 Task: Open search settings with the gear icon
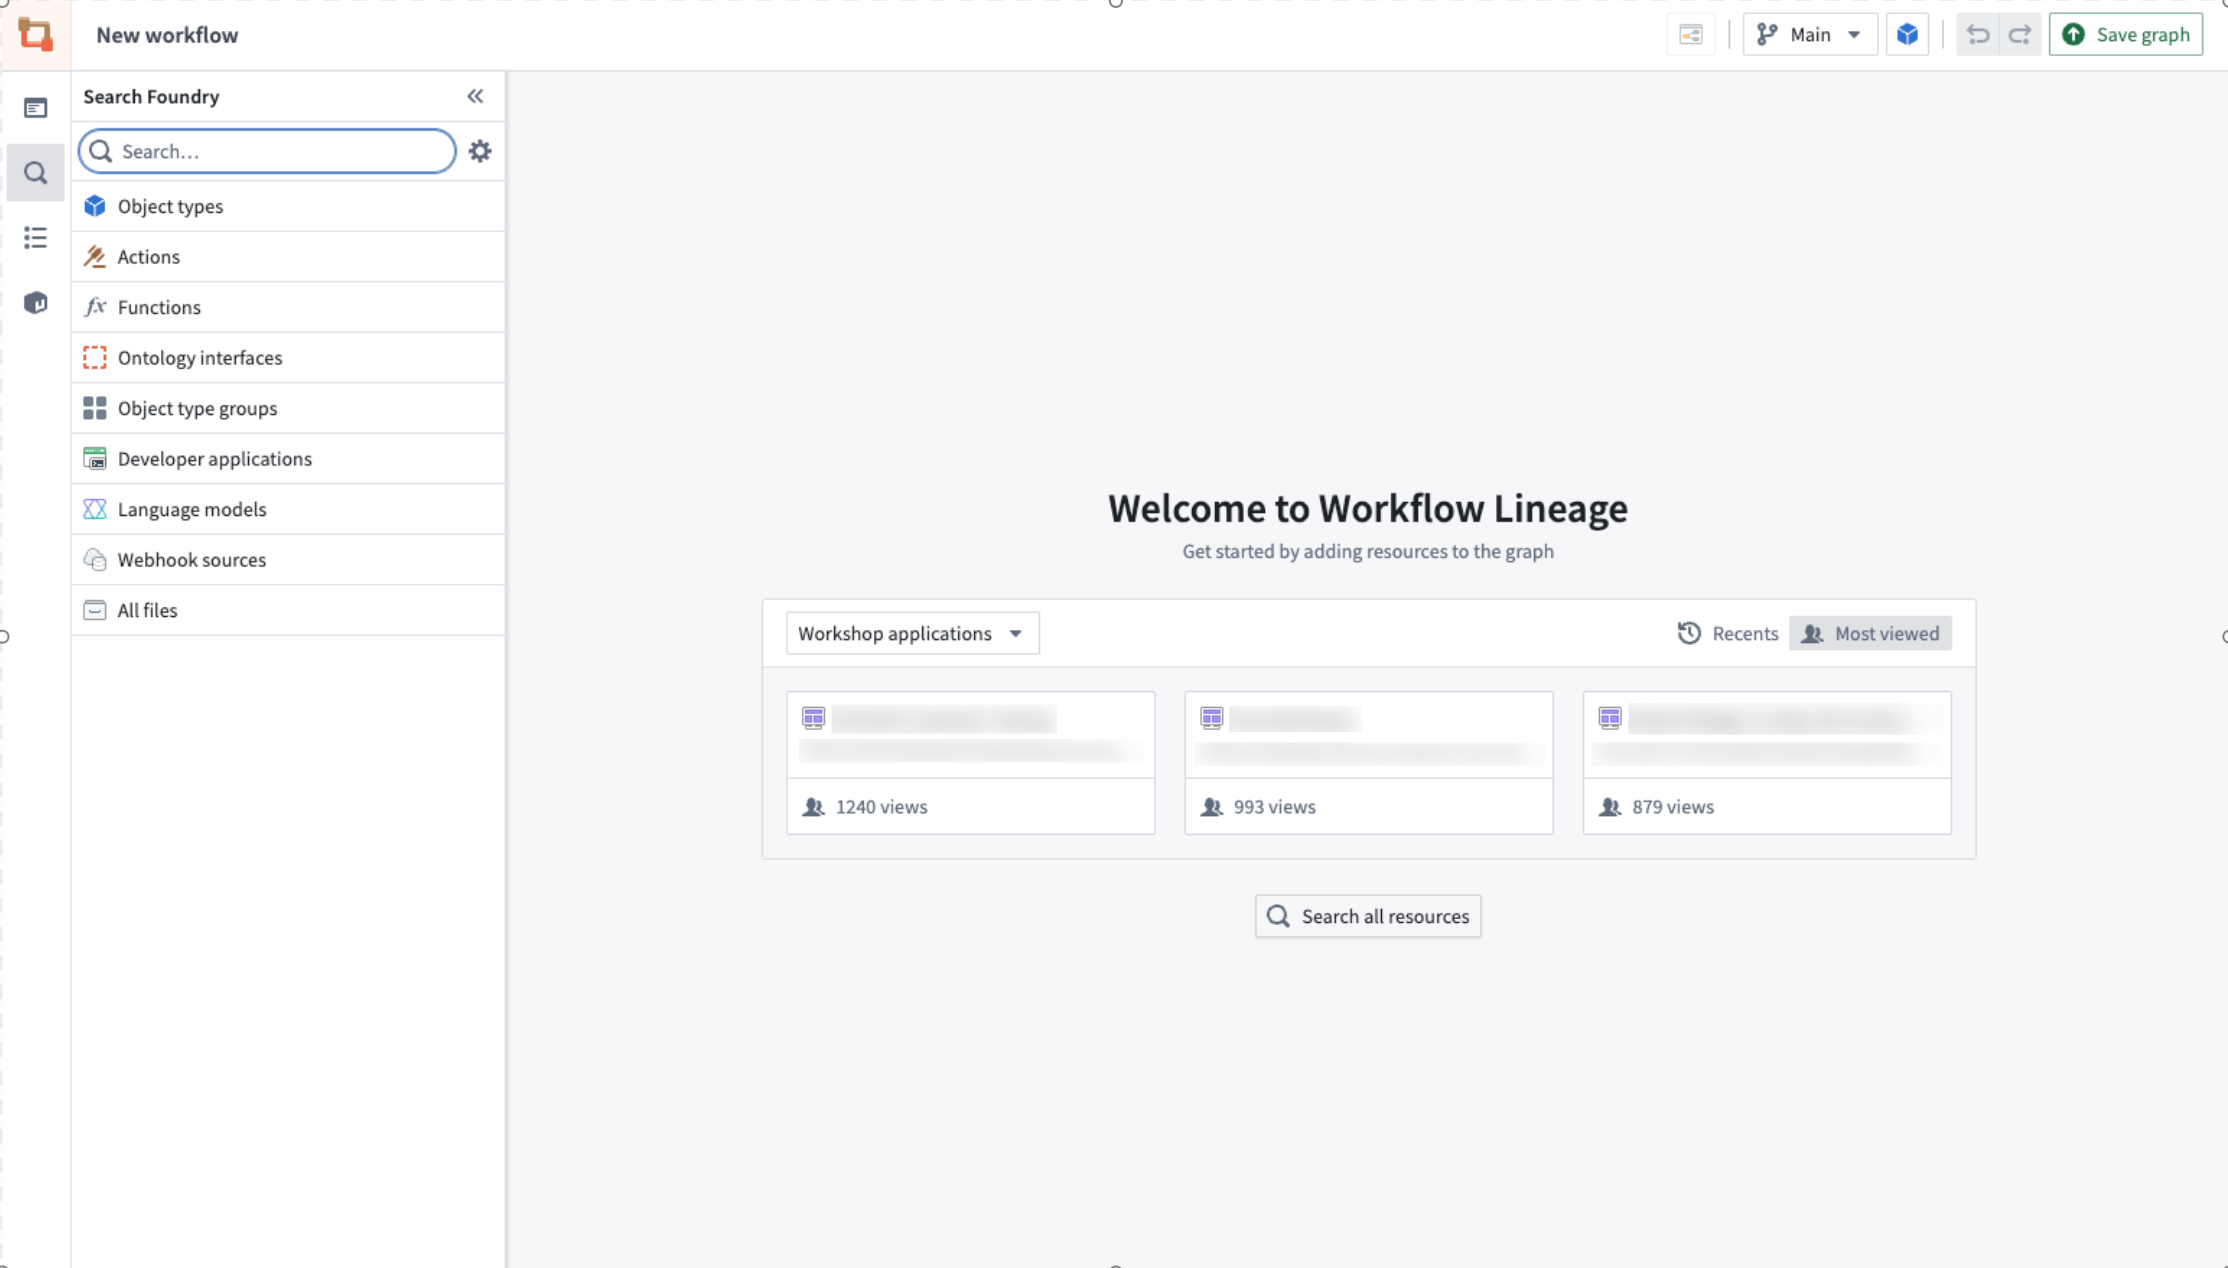[x=480, y=151]
